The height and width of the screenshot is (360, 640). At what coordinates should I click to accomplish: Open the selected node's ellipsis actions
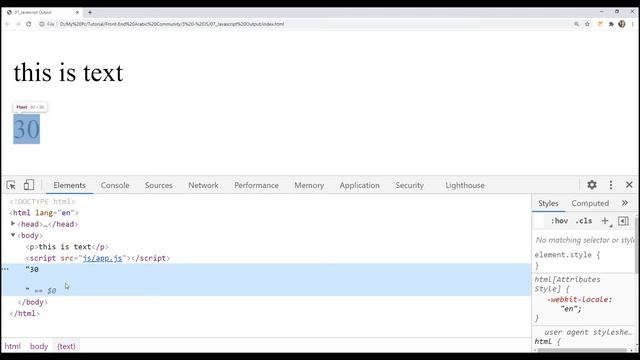point(5,269)
